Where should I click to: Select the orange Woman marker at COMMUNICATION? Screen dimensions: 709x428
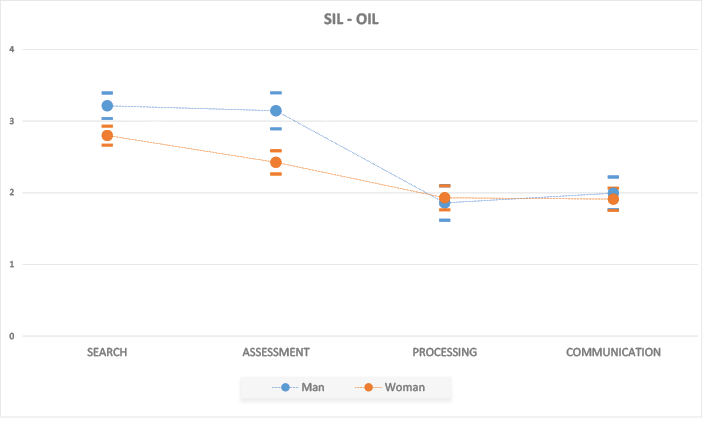point(613,199)
